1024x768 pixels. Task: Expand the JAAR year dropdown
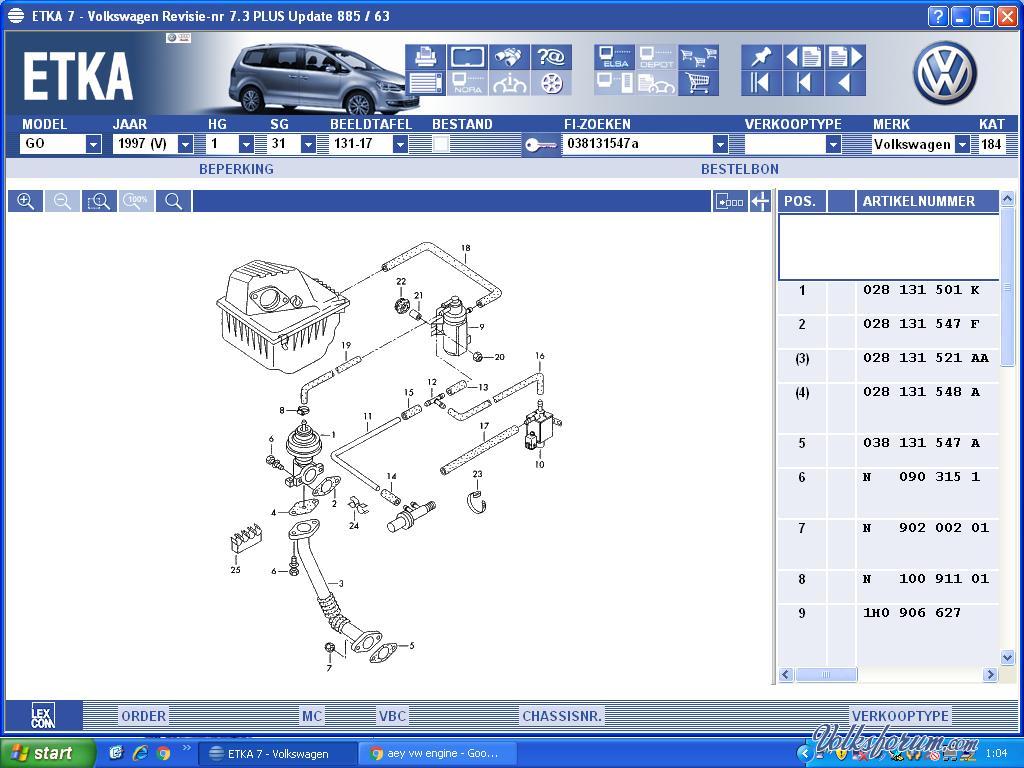pyautogui.click(x=185, y=144)
